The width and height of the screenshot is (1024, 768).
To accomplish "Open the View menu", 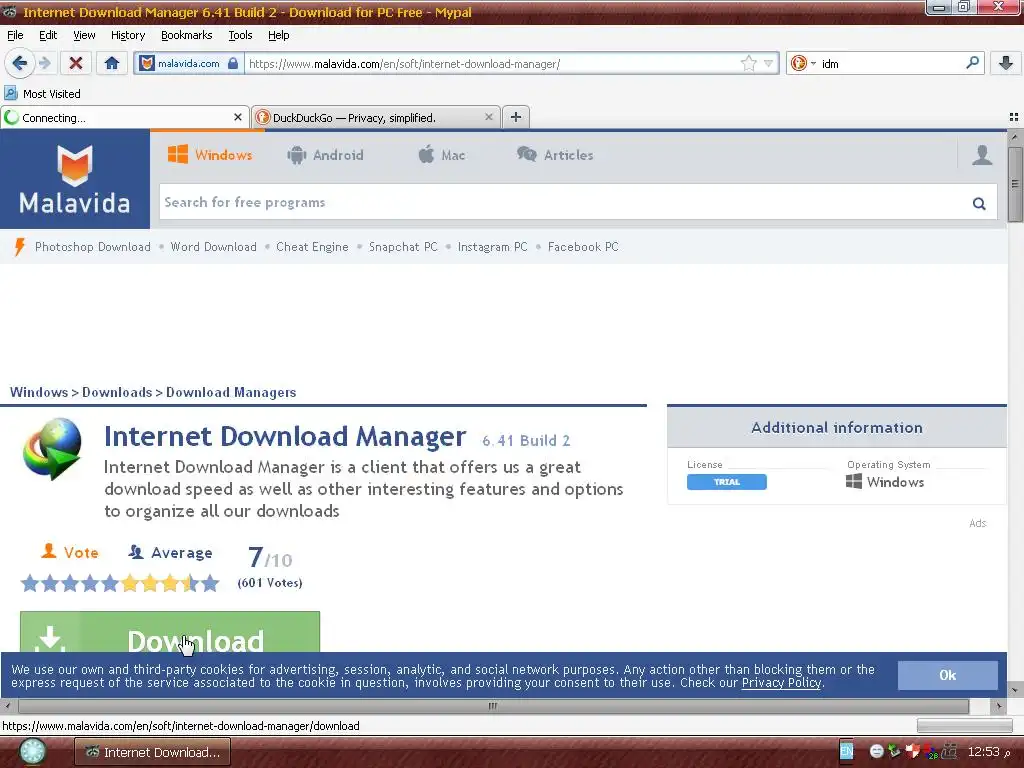I will coord(84,35).
